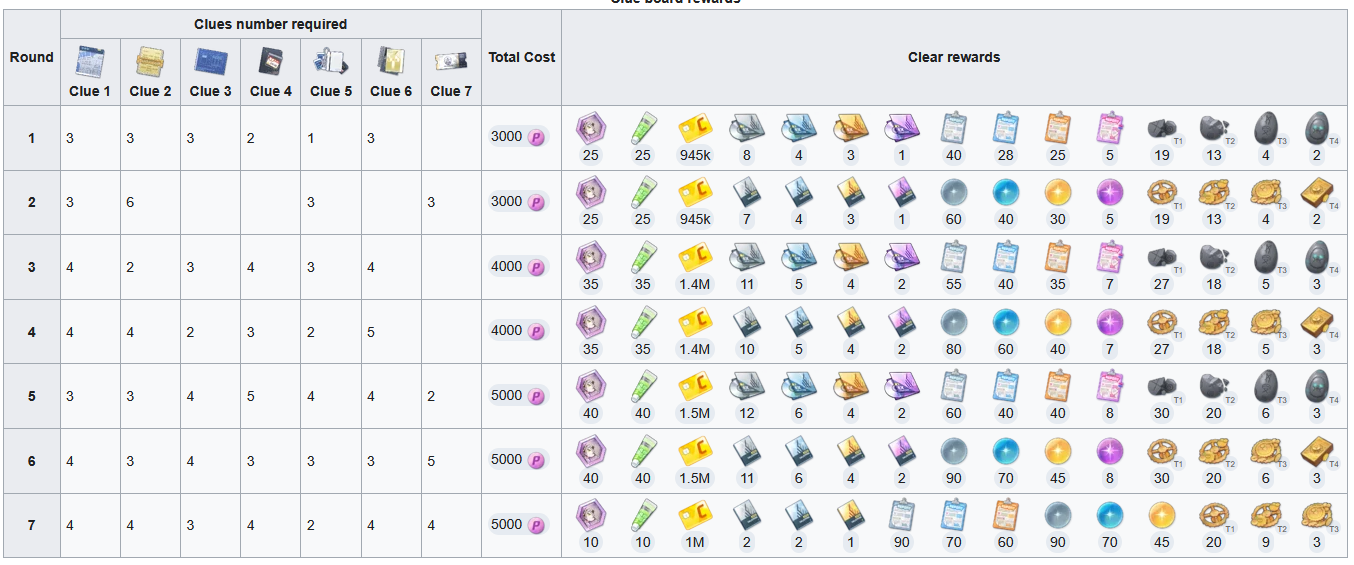Click the purple hexagon icon with 40 in Round 6
Viewport: 1354px width, 565px height.
point(590,451)
